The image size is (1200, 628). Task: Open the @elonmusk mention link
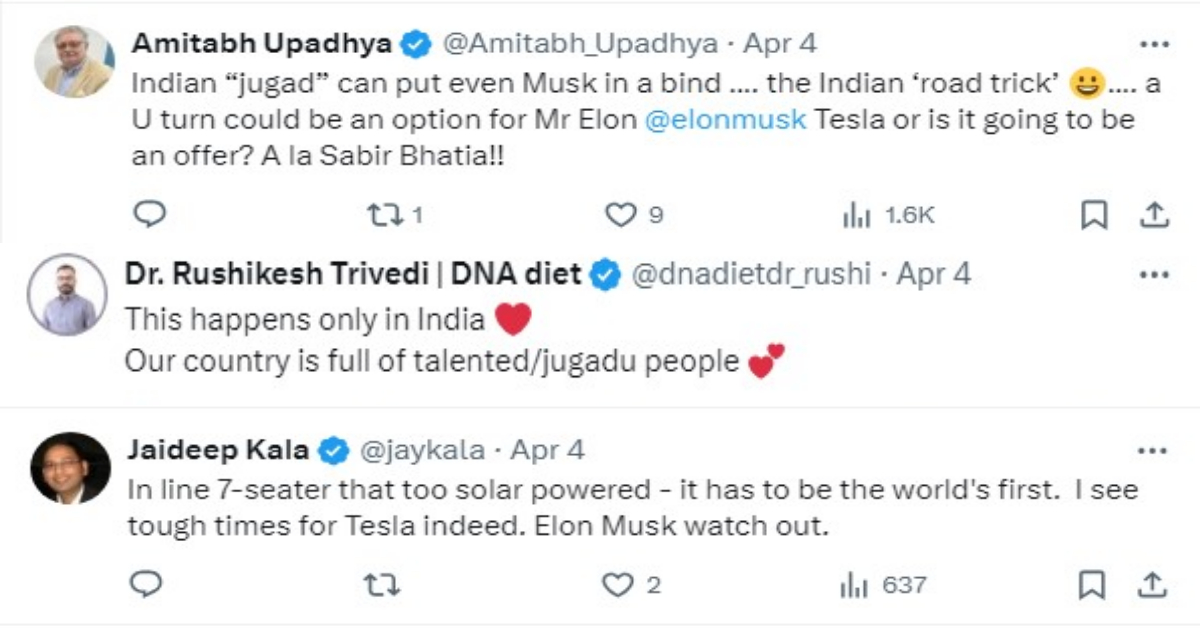tap(725, 122)
